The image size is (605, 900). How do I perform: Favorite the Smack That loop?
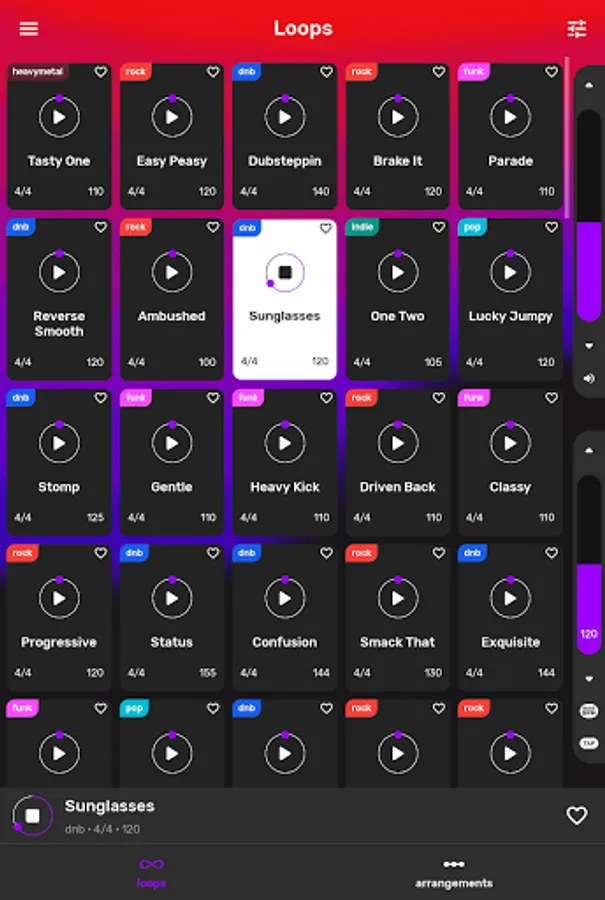point(439,553)
